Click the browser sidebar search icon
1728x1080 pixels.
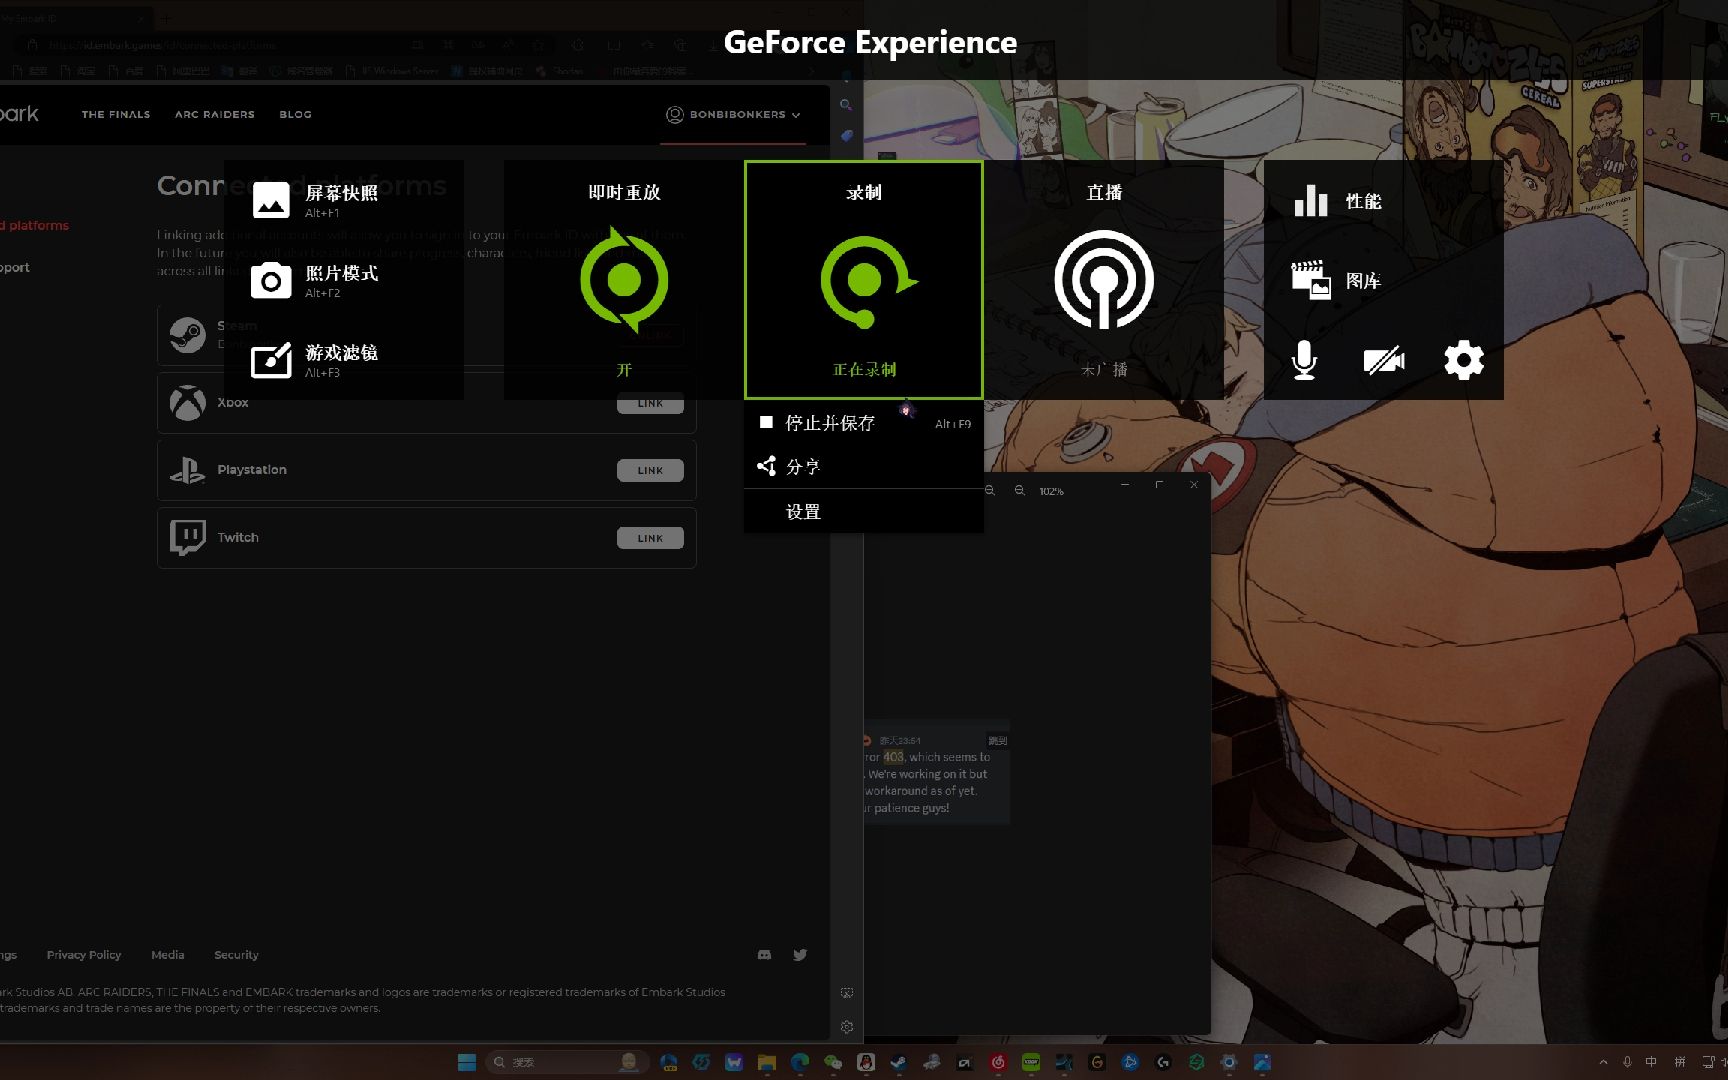(846, 104)
